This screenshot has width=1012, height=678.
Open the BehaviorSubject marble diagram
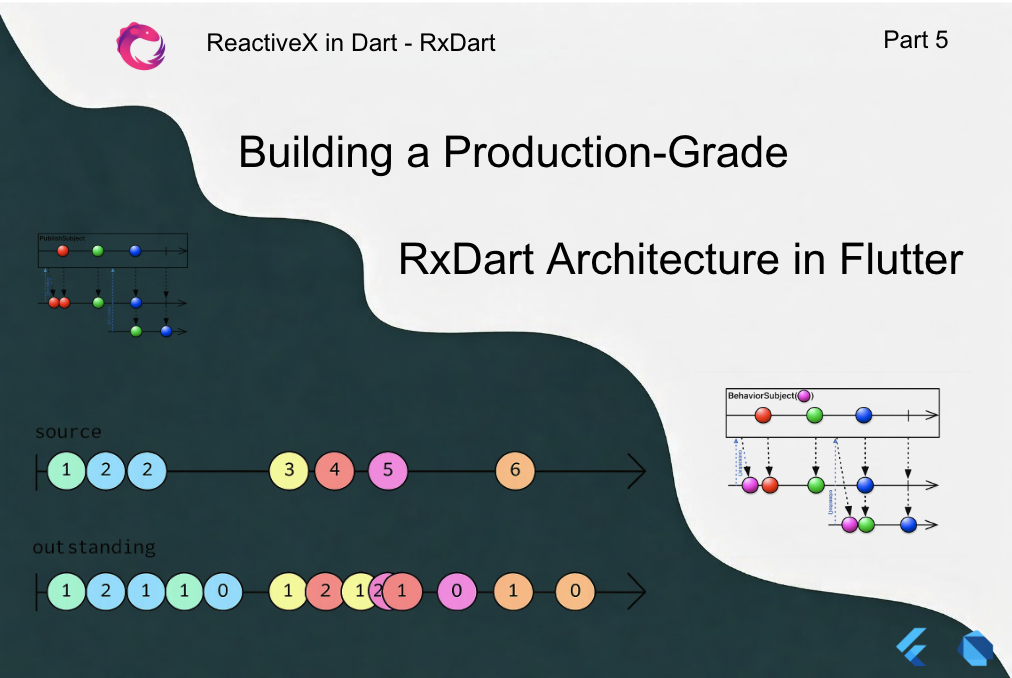pyautogui.click(x=832, y=460)
